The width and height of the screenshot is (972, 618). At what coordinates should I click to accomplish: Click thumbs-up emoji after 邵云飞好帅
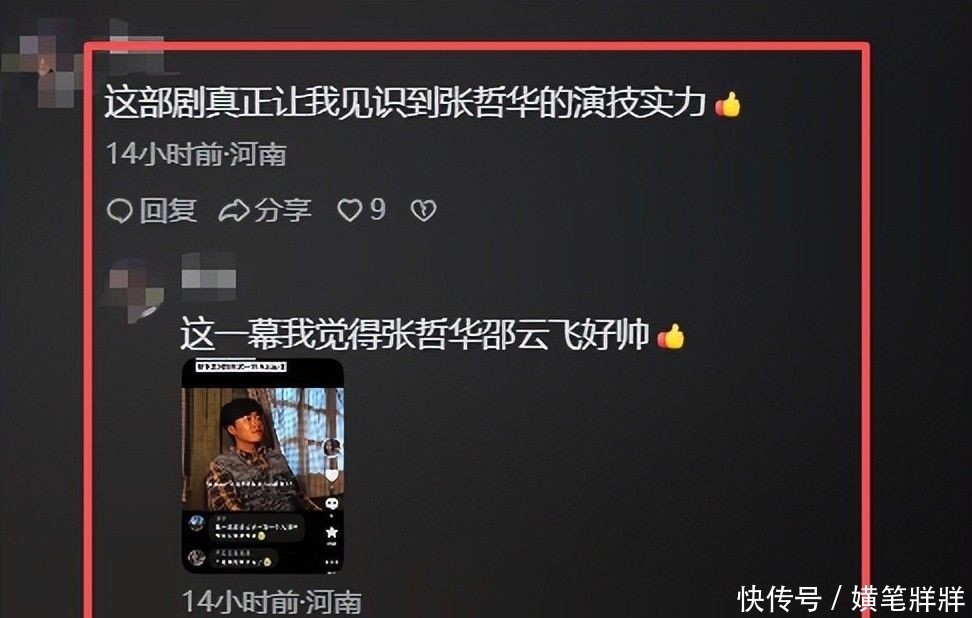click(671, 337)
